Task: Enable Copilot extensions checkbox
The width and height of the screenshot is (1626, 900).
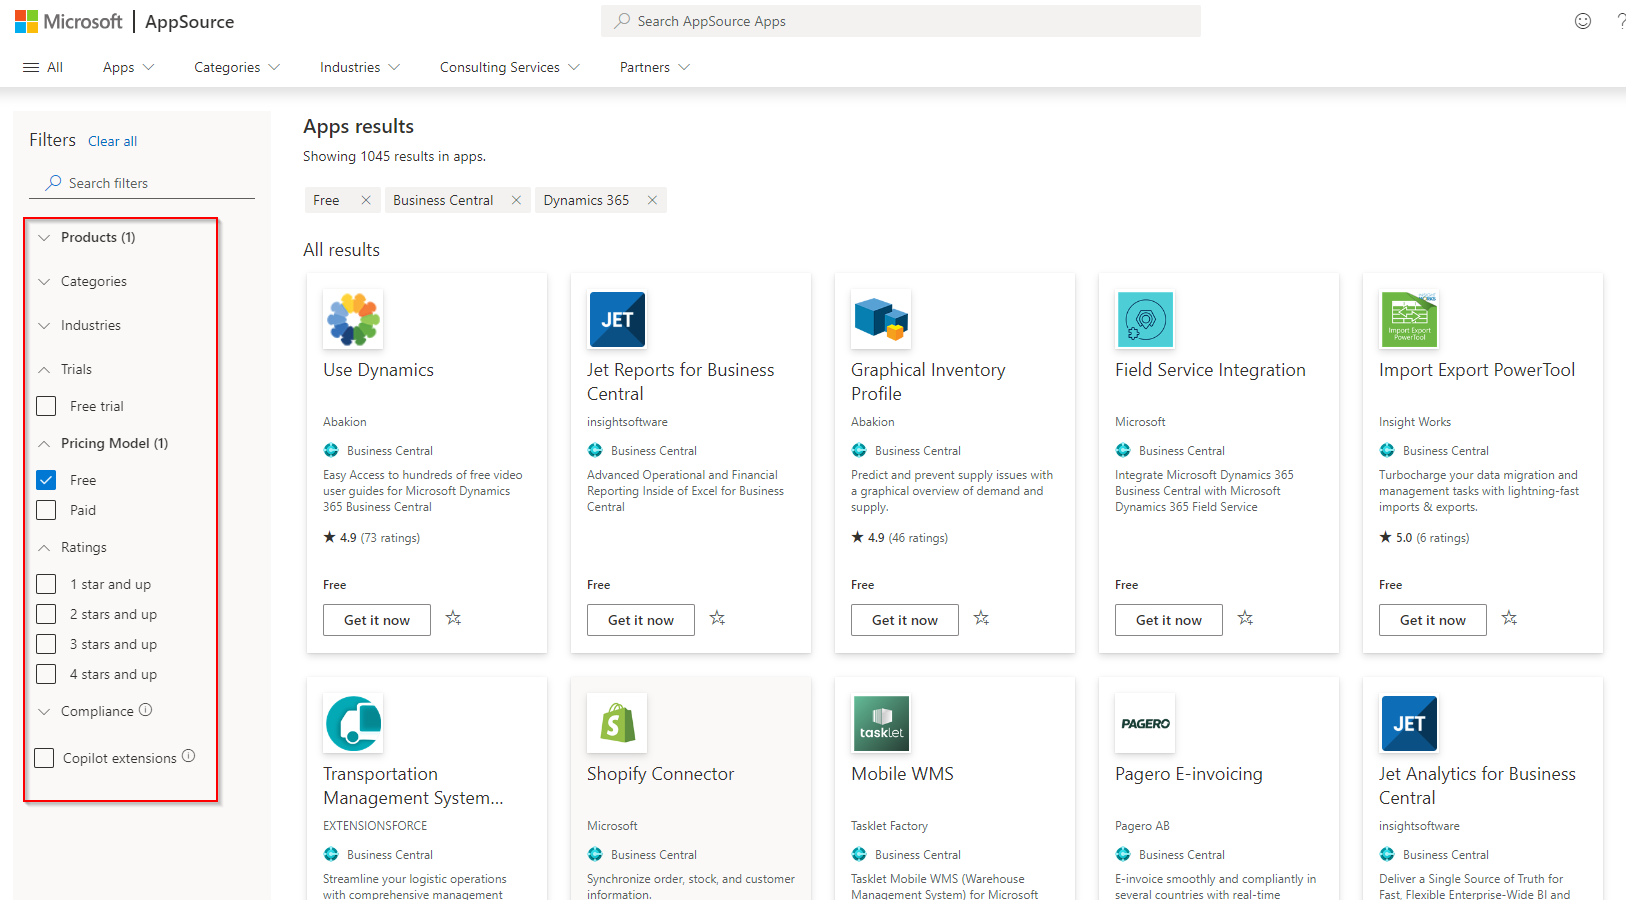Action: [44, 758]
